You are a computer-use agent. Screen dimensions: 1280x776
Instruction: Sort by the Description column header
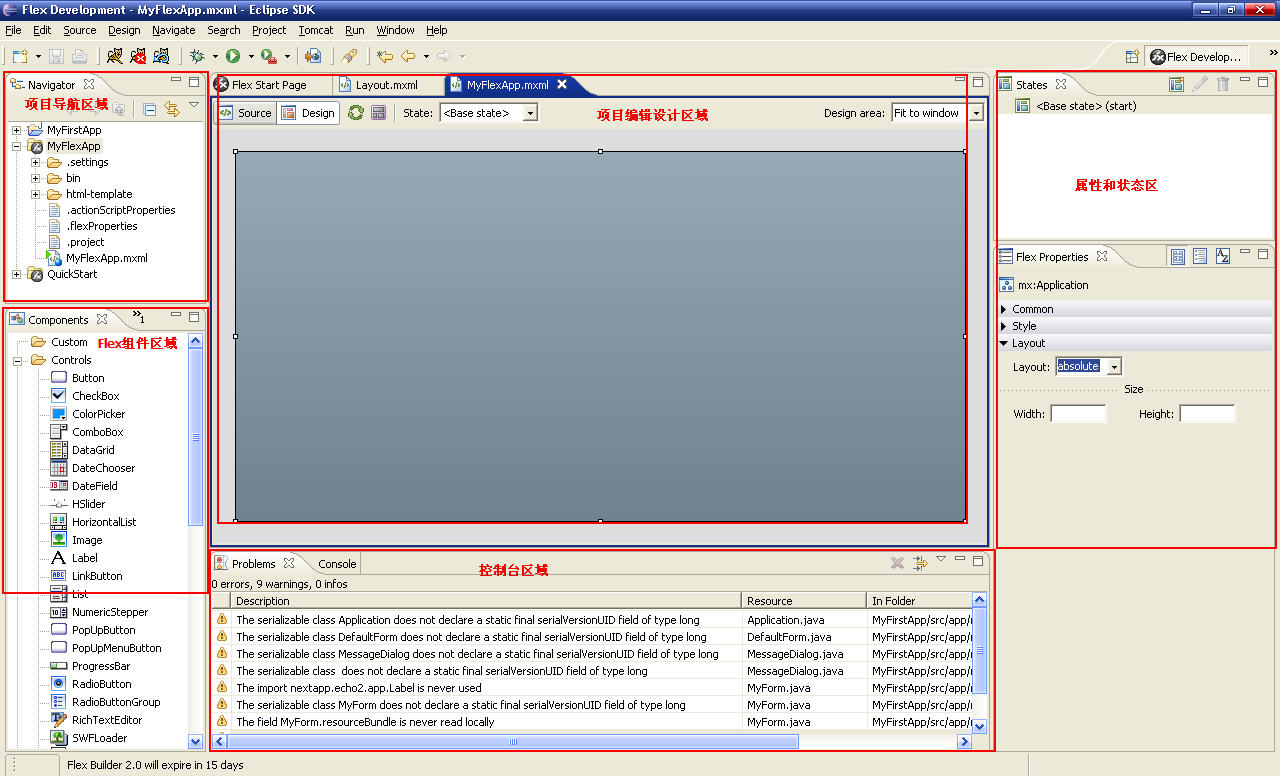pyautogui.click(x=487, y=601)
